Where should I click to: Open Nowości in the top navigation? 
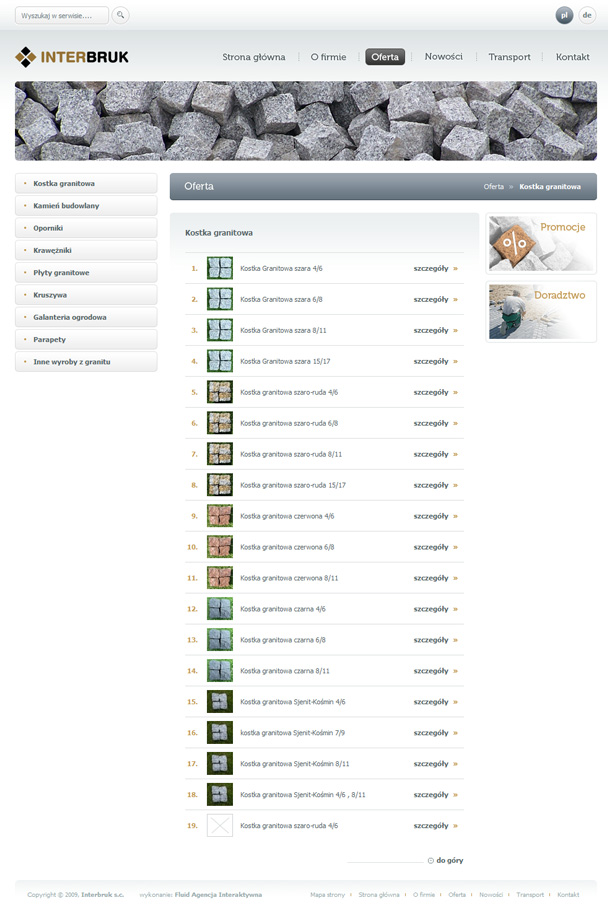coord(443,57)
